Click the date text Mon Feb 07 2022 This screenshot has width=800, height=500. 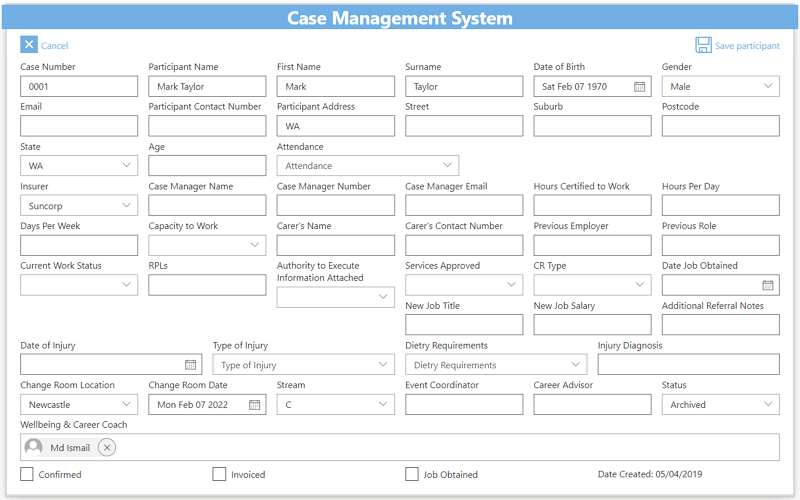[x=192, y=405]
